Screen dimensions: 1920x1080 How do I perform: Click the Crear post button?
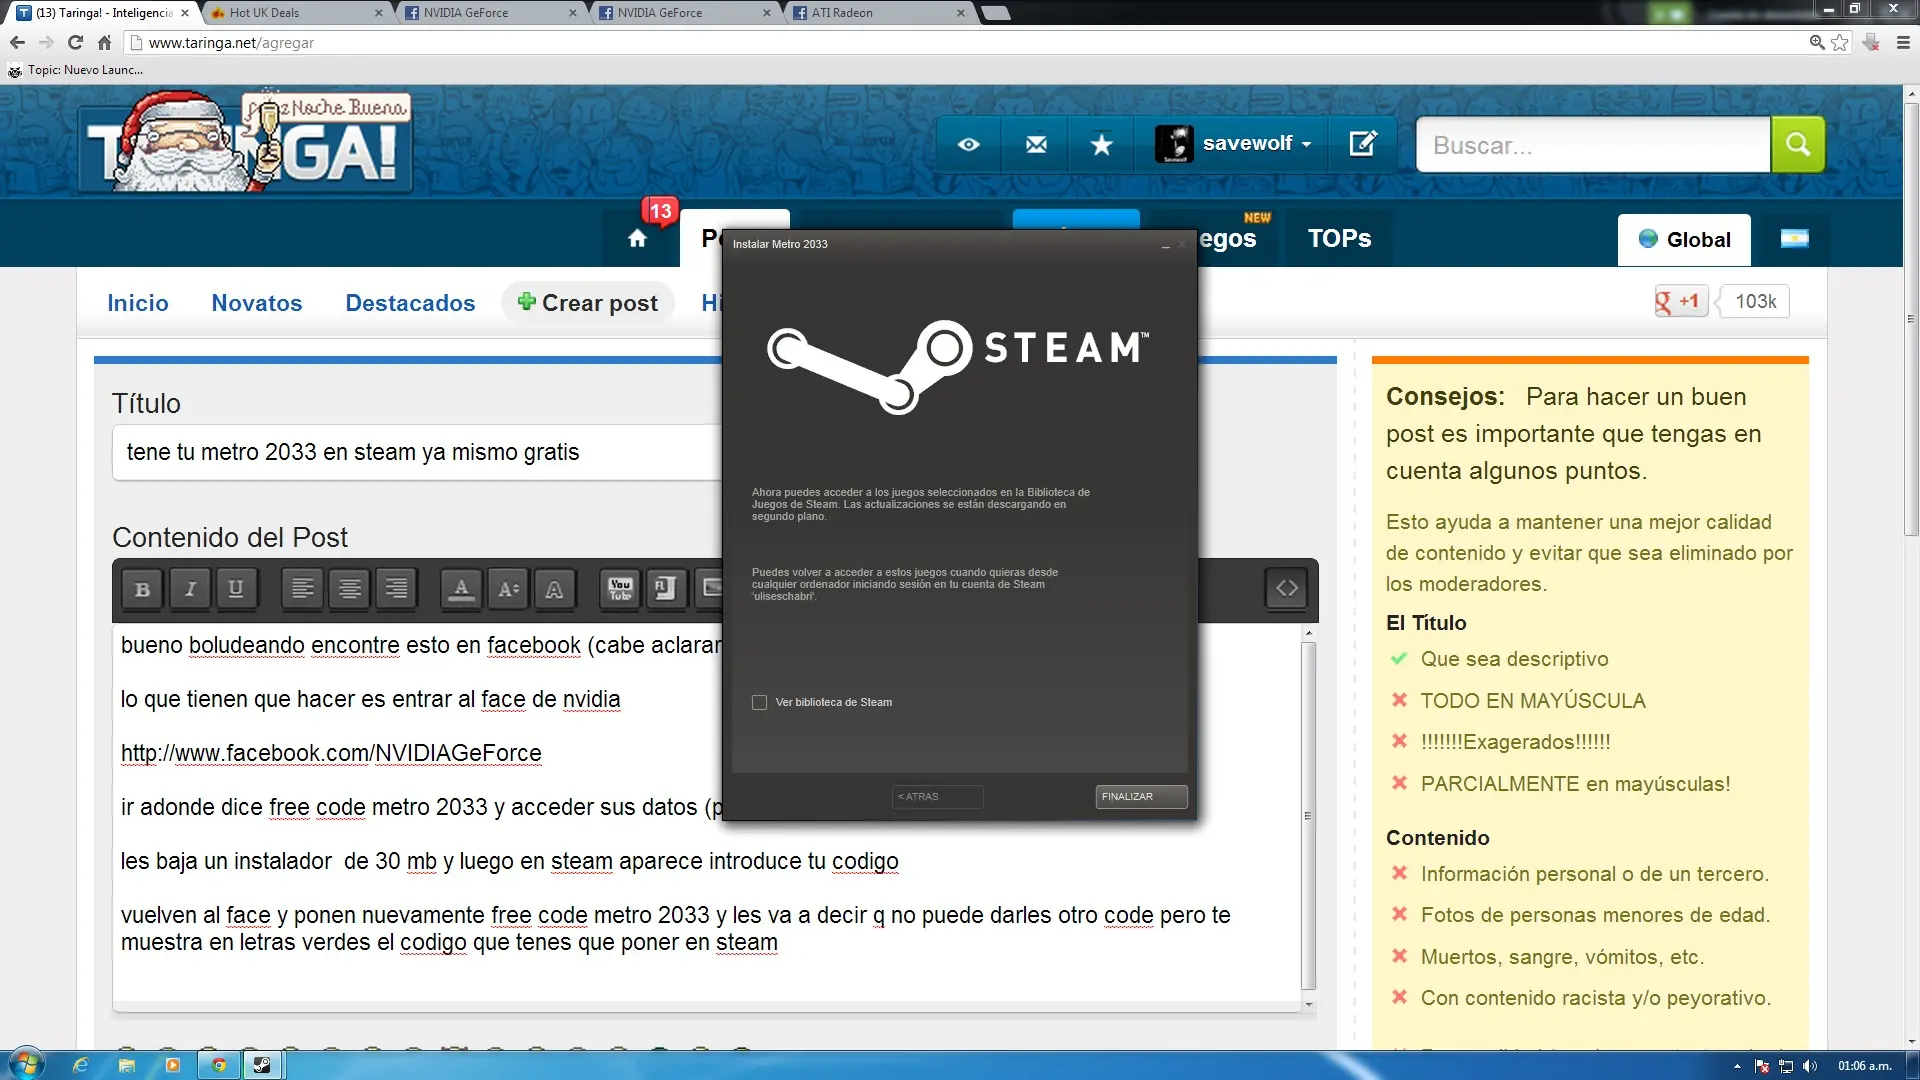pyautogui.click(x=587, y=303)
